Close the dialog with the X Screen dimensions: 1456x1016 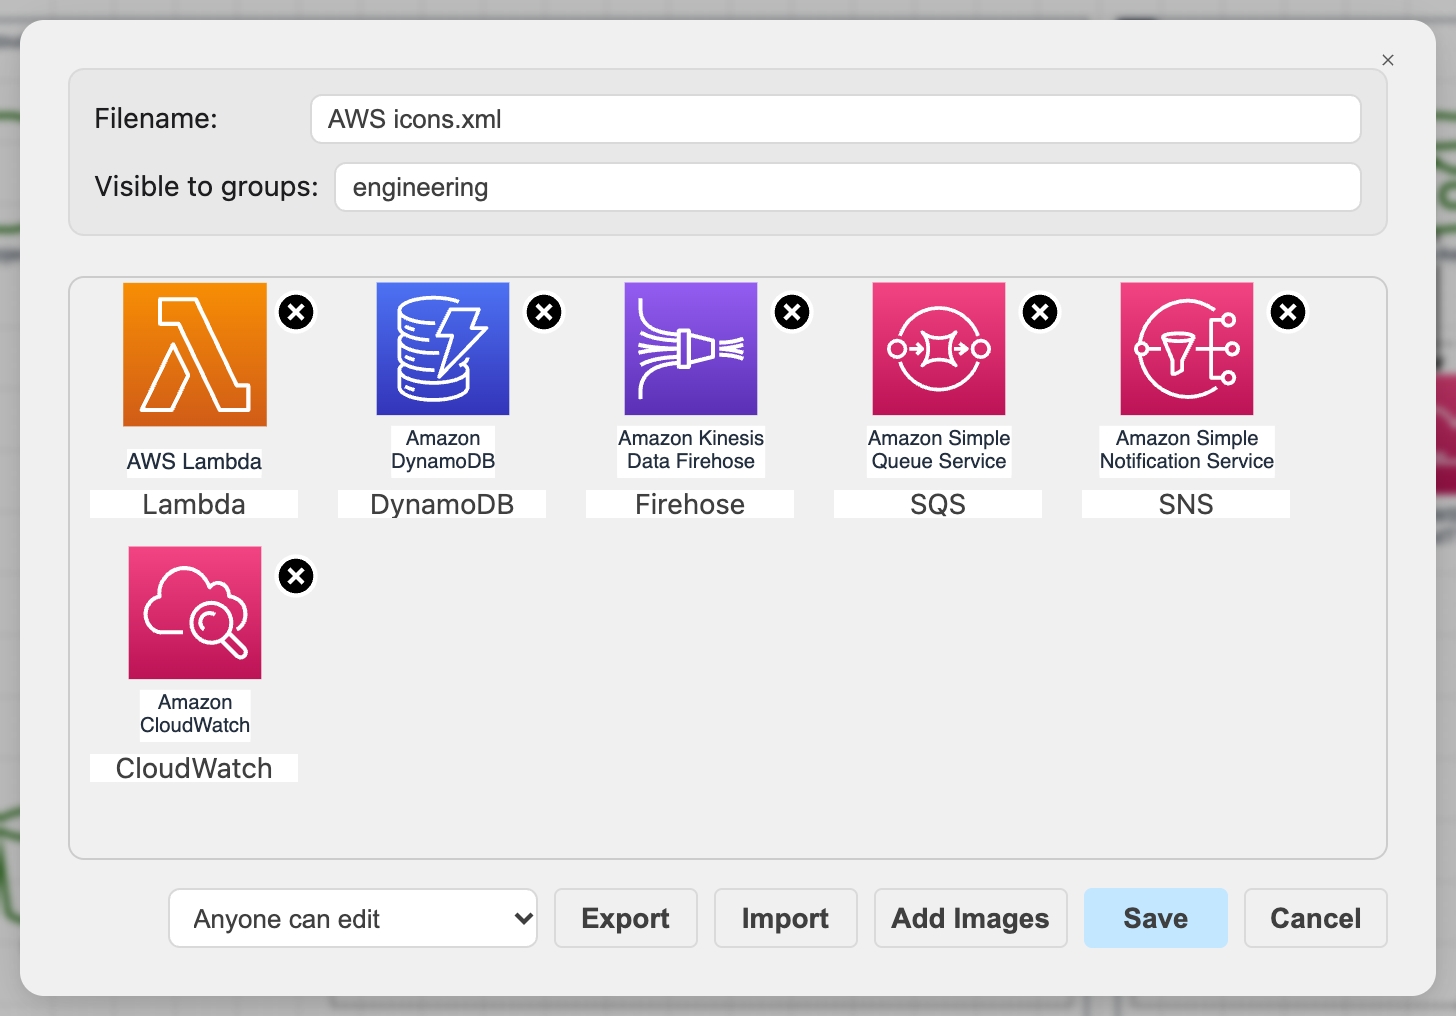(1388, 60)
